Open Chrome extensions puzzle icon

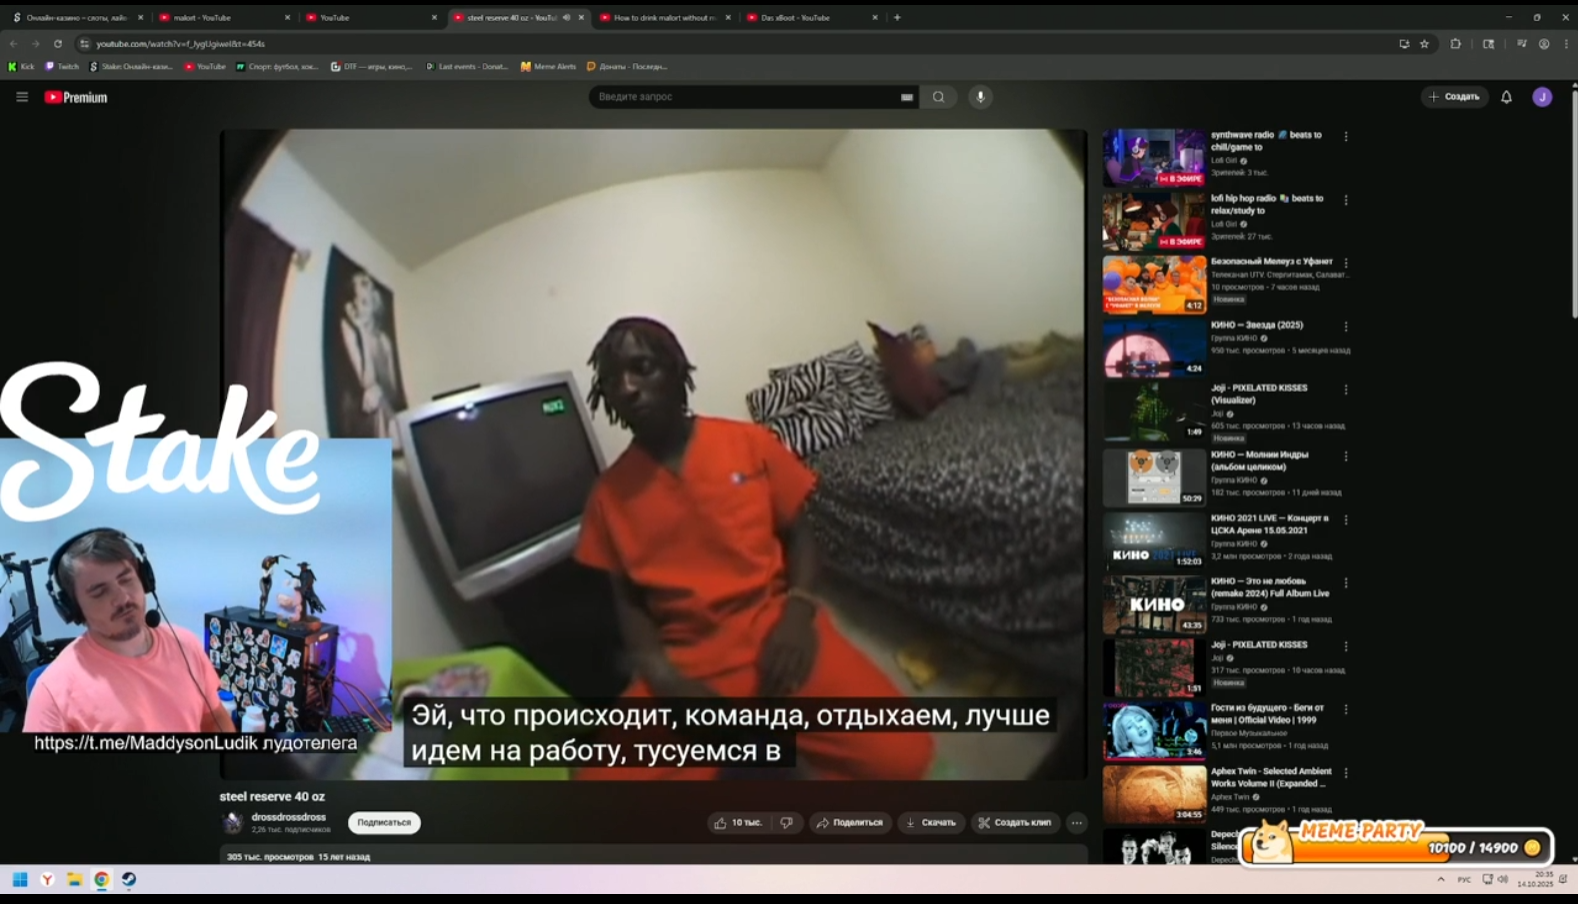pyautogui.click(x=1456, y=44)
